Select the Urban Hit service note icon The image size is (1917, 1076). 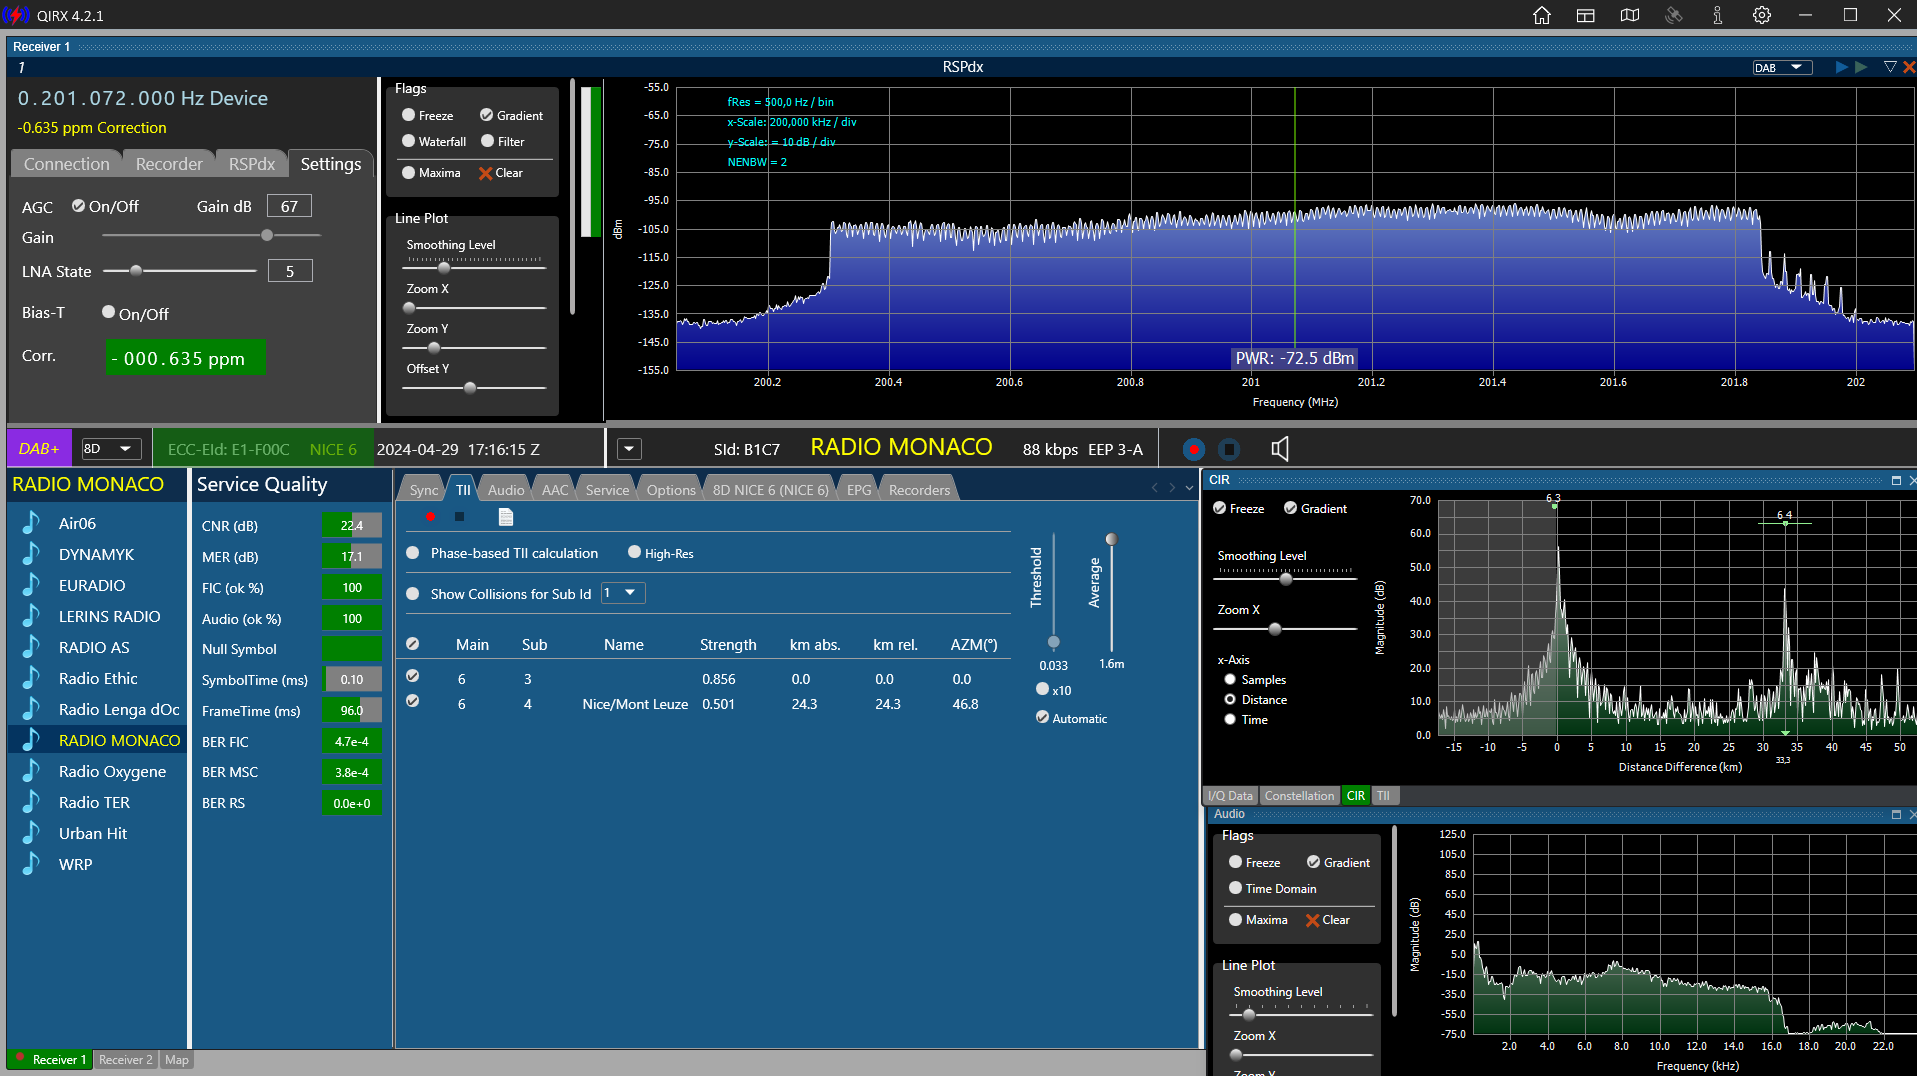click(32, 833)
